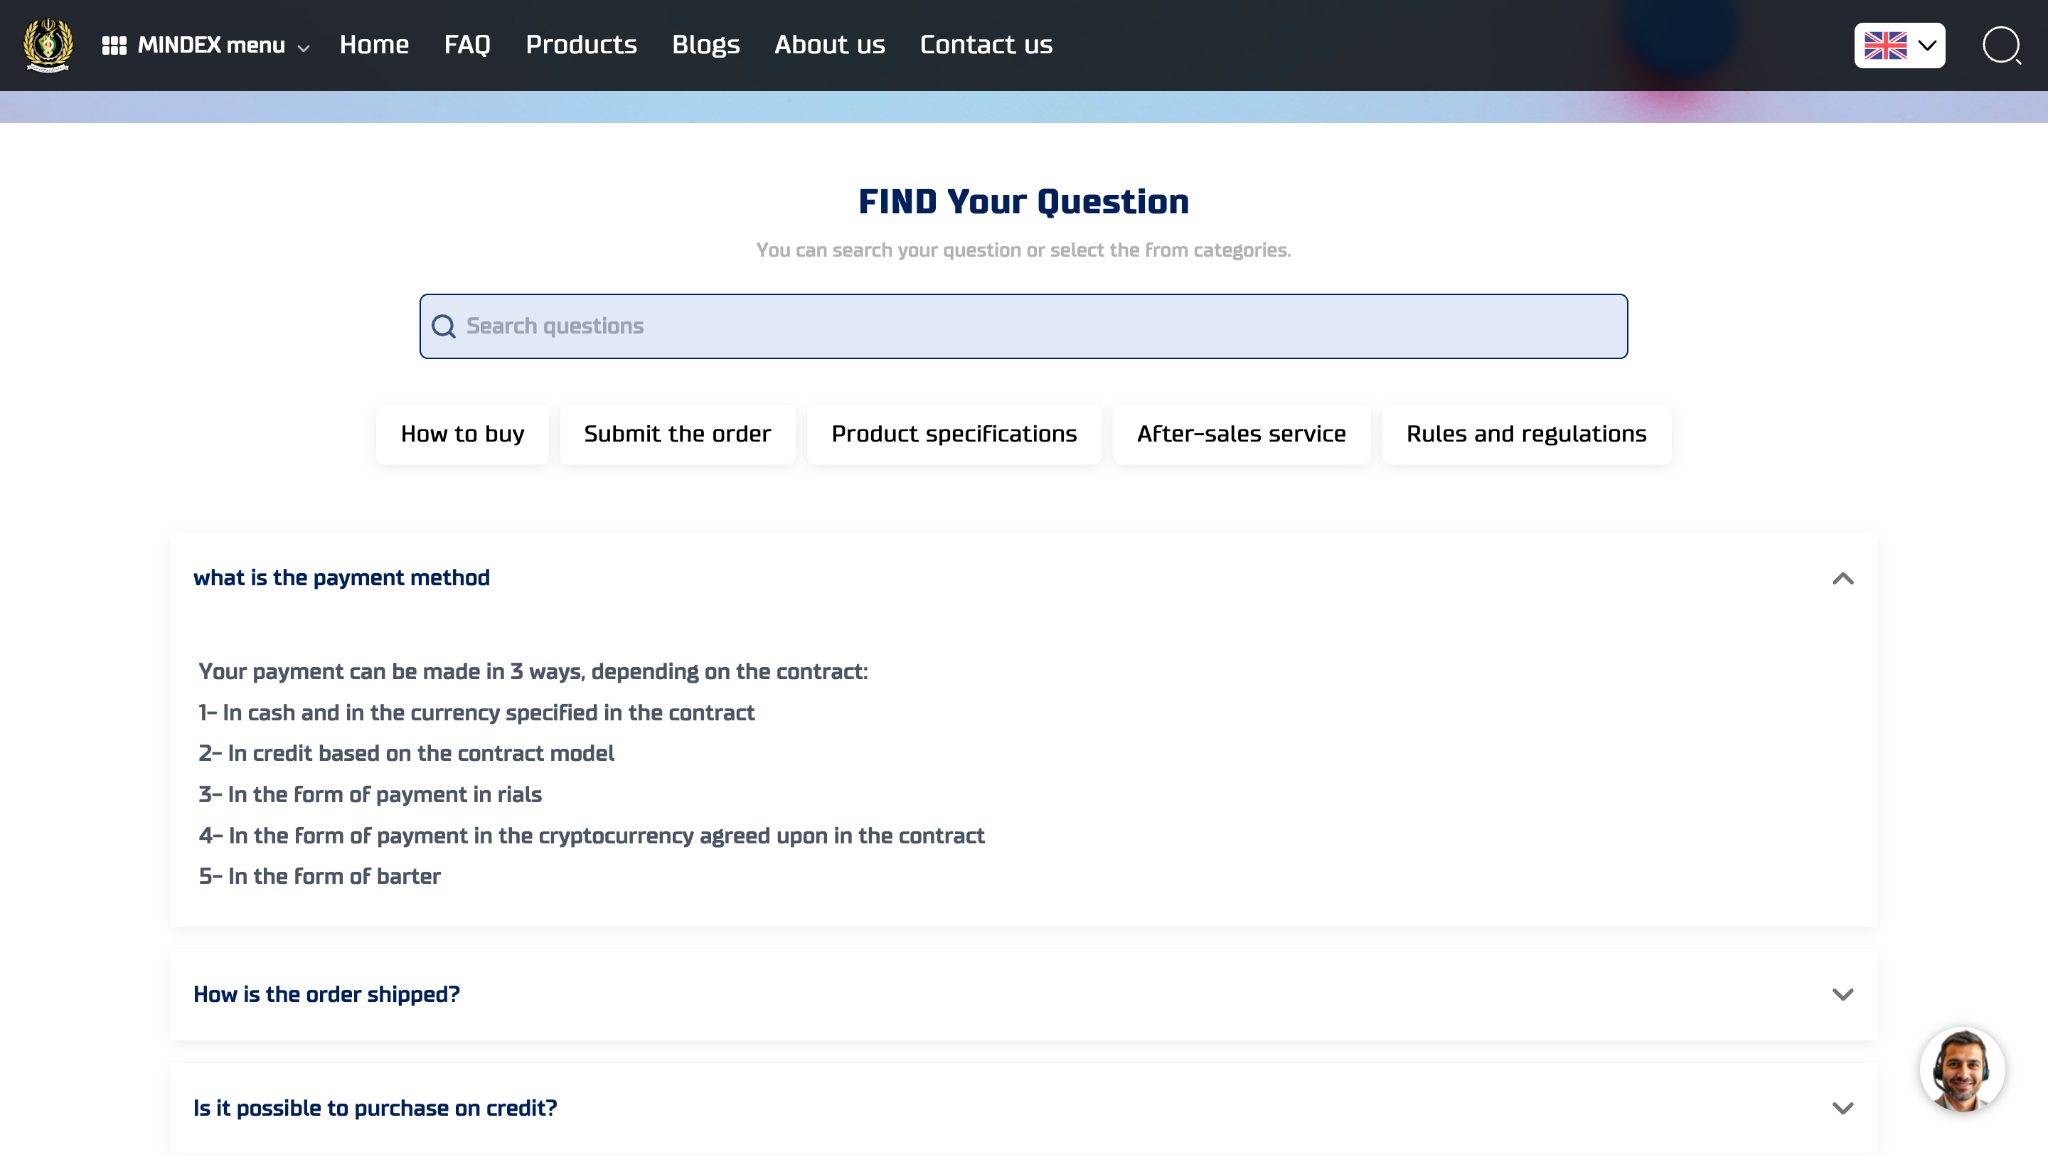Open the support agent chat avatar
The height and width of the screenshot is (1155, 2048).
point(1961,1069)
